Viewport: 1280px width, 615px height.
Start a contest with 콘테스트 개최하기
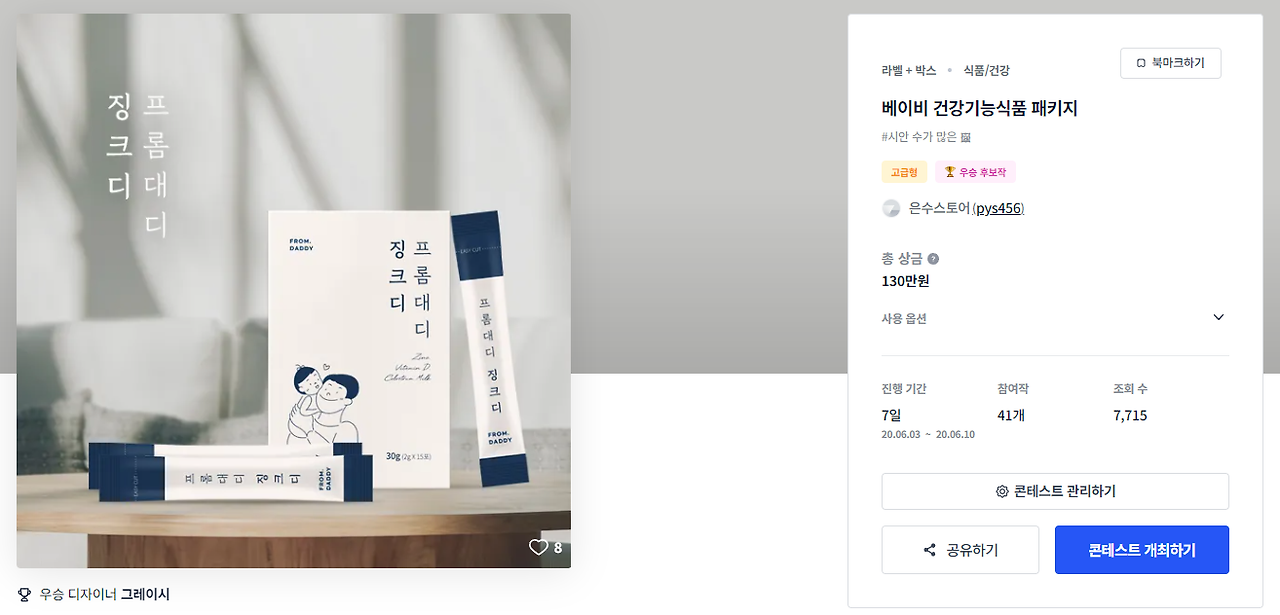coord(1142,550)
